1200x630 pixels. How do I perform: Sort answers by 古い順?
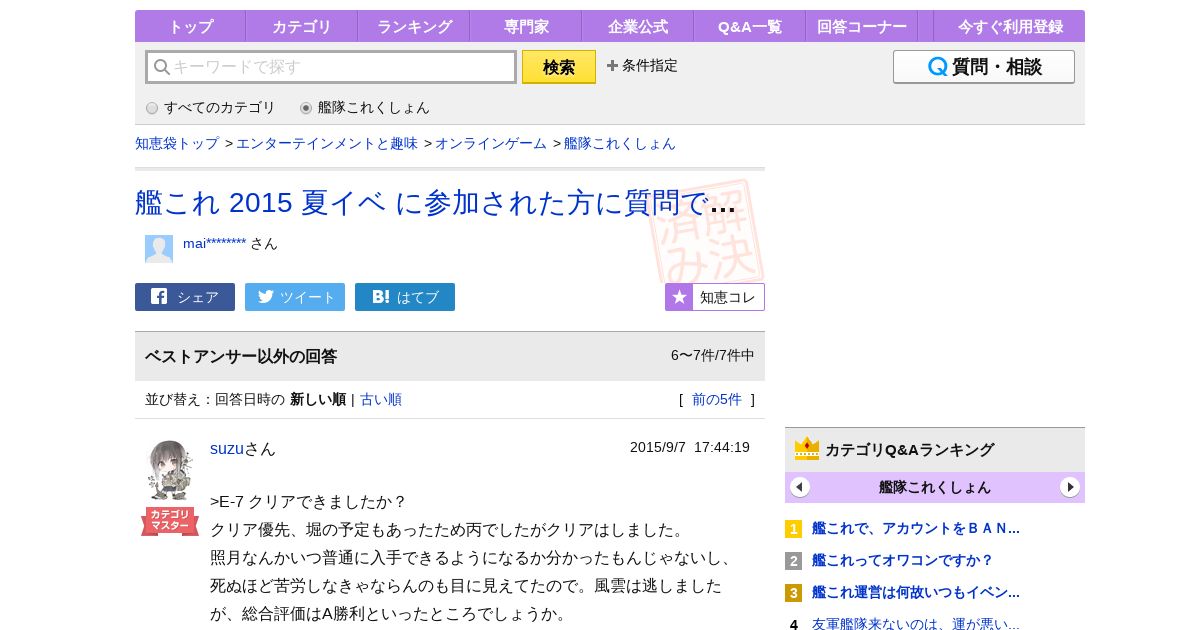[381, 399]
